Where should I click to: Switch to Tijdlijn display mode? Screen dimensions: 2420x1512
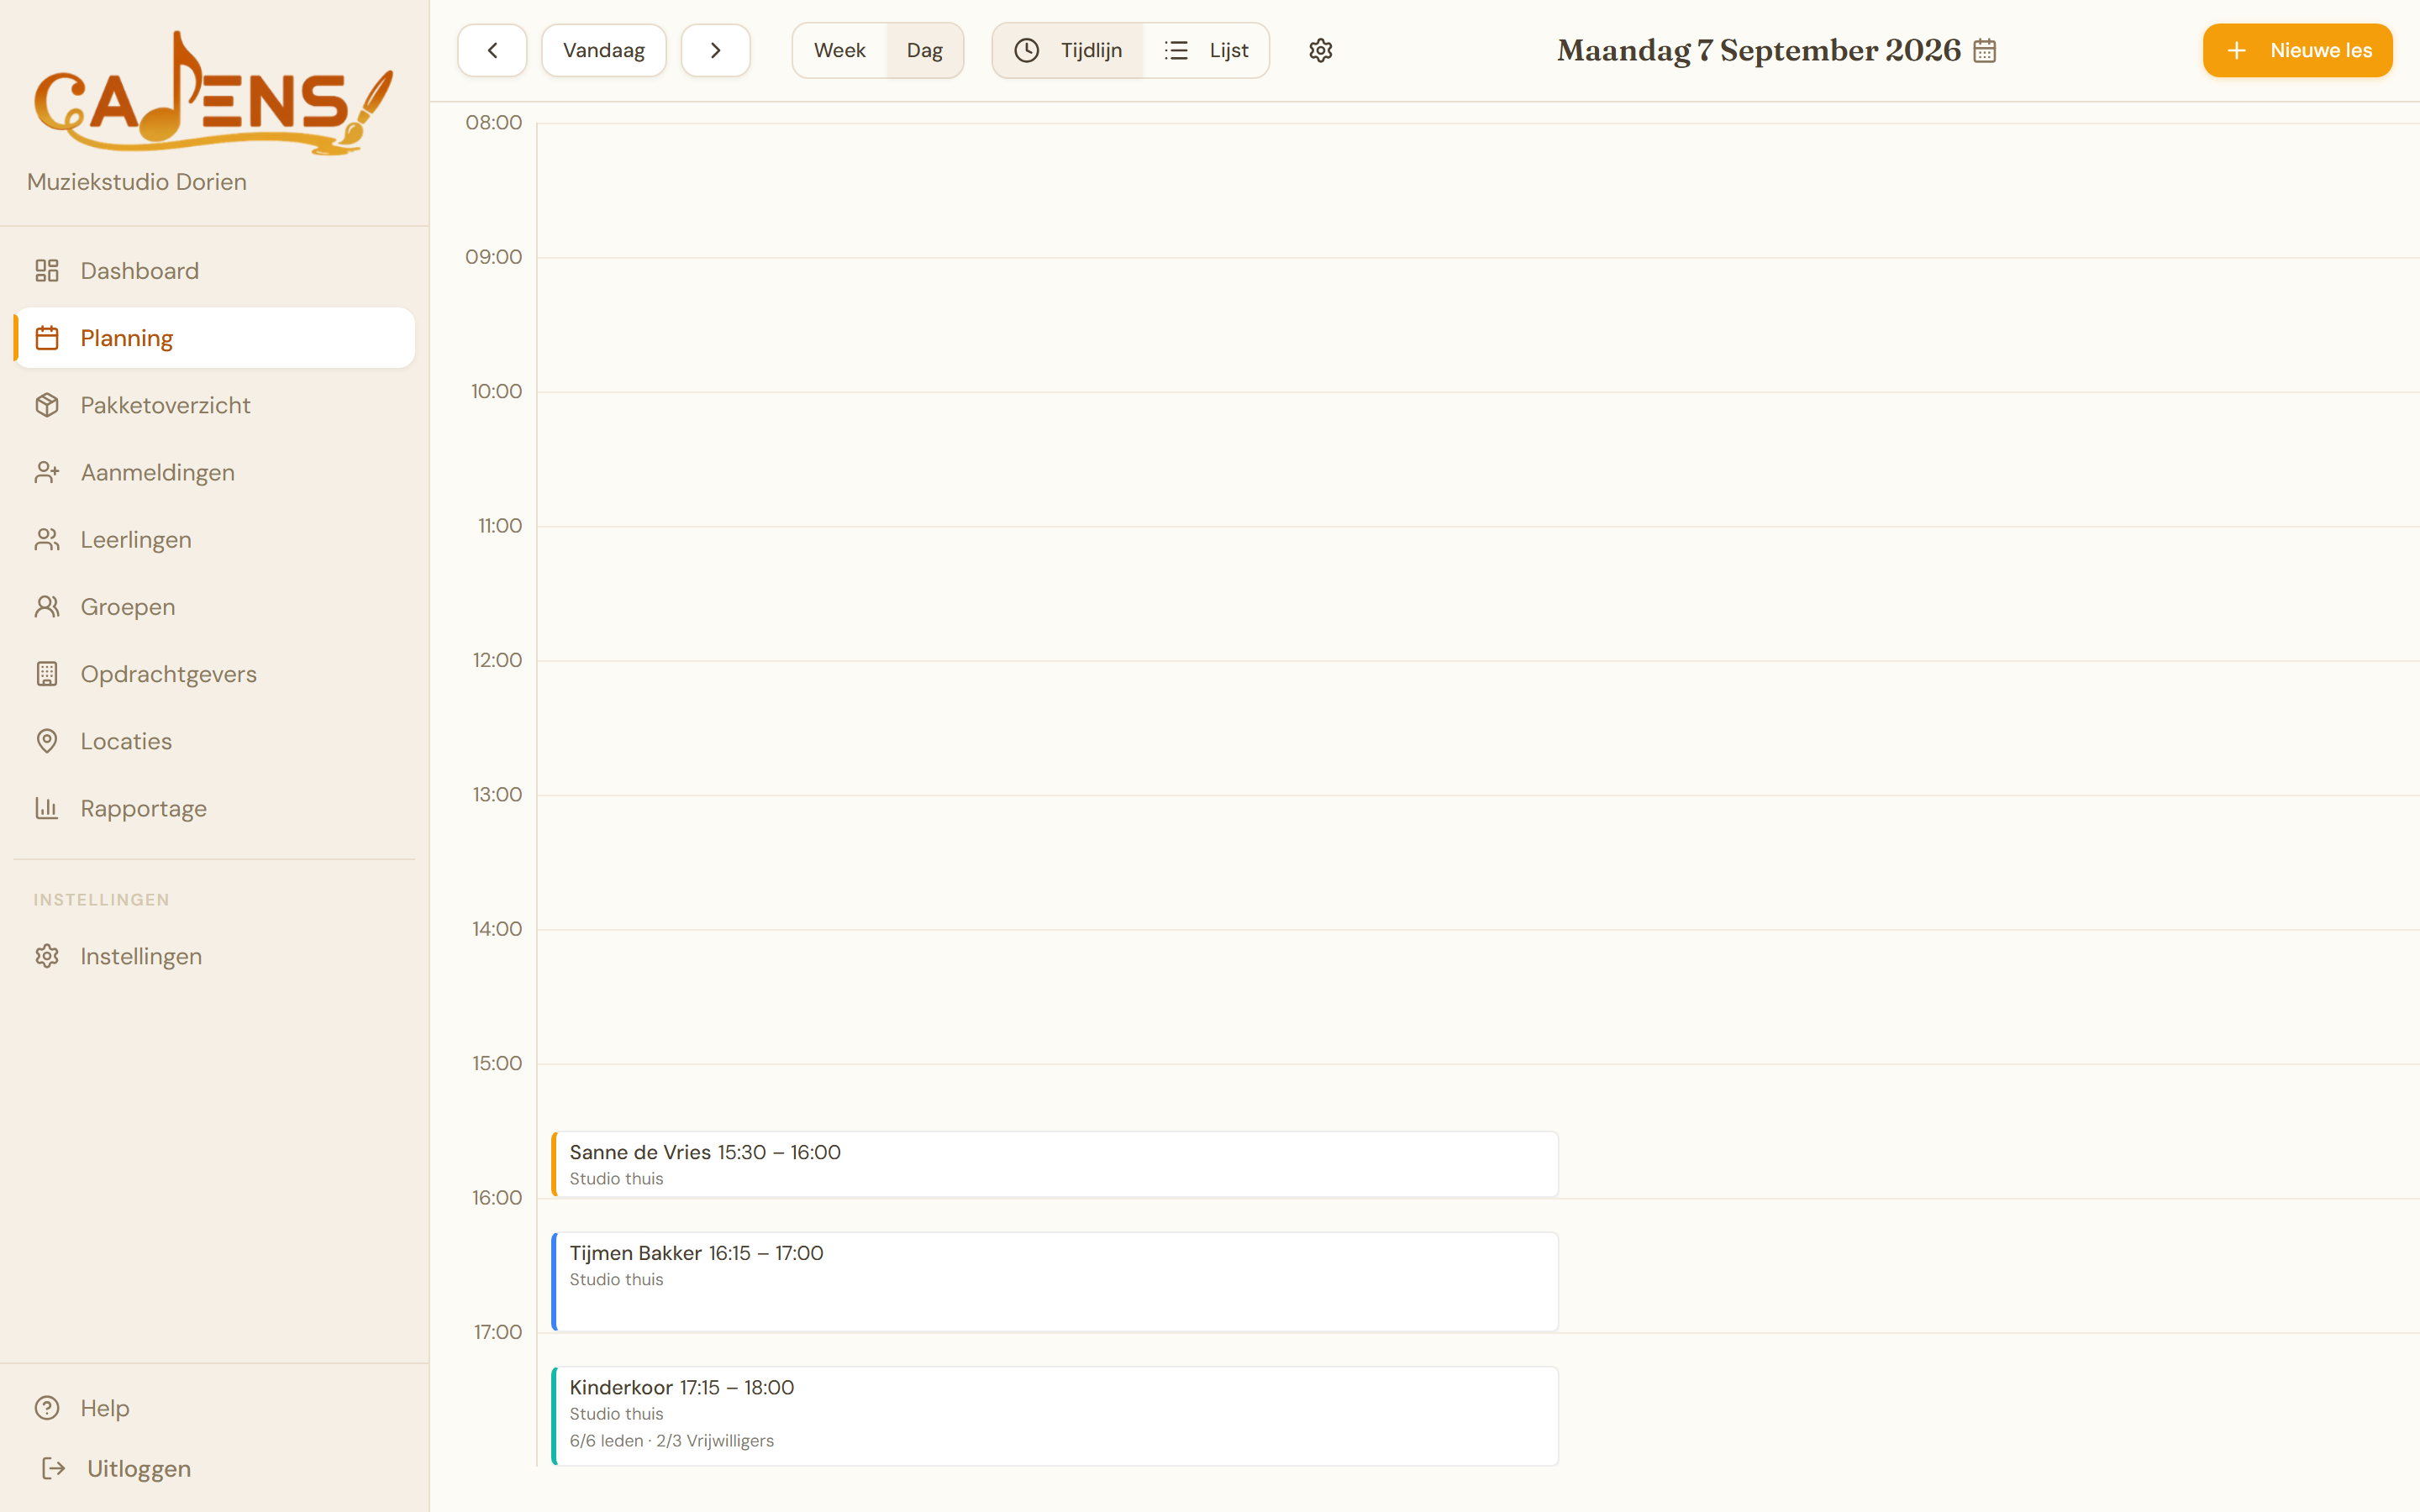(x=1068, y=50)
